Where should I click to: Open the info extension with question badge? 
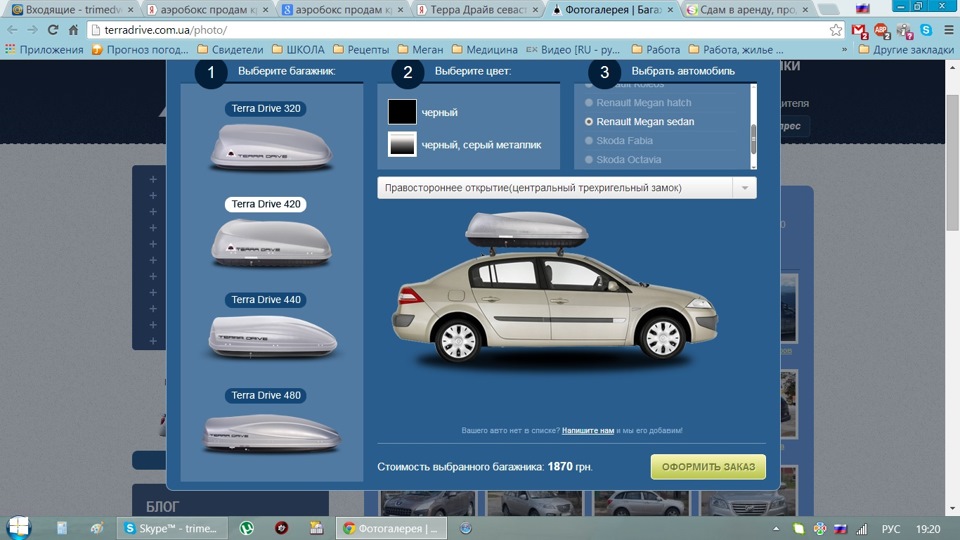click(x=904, y=30)
